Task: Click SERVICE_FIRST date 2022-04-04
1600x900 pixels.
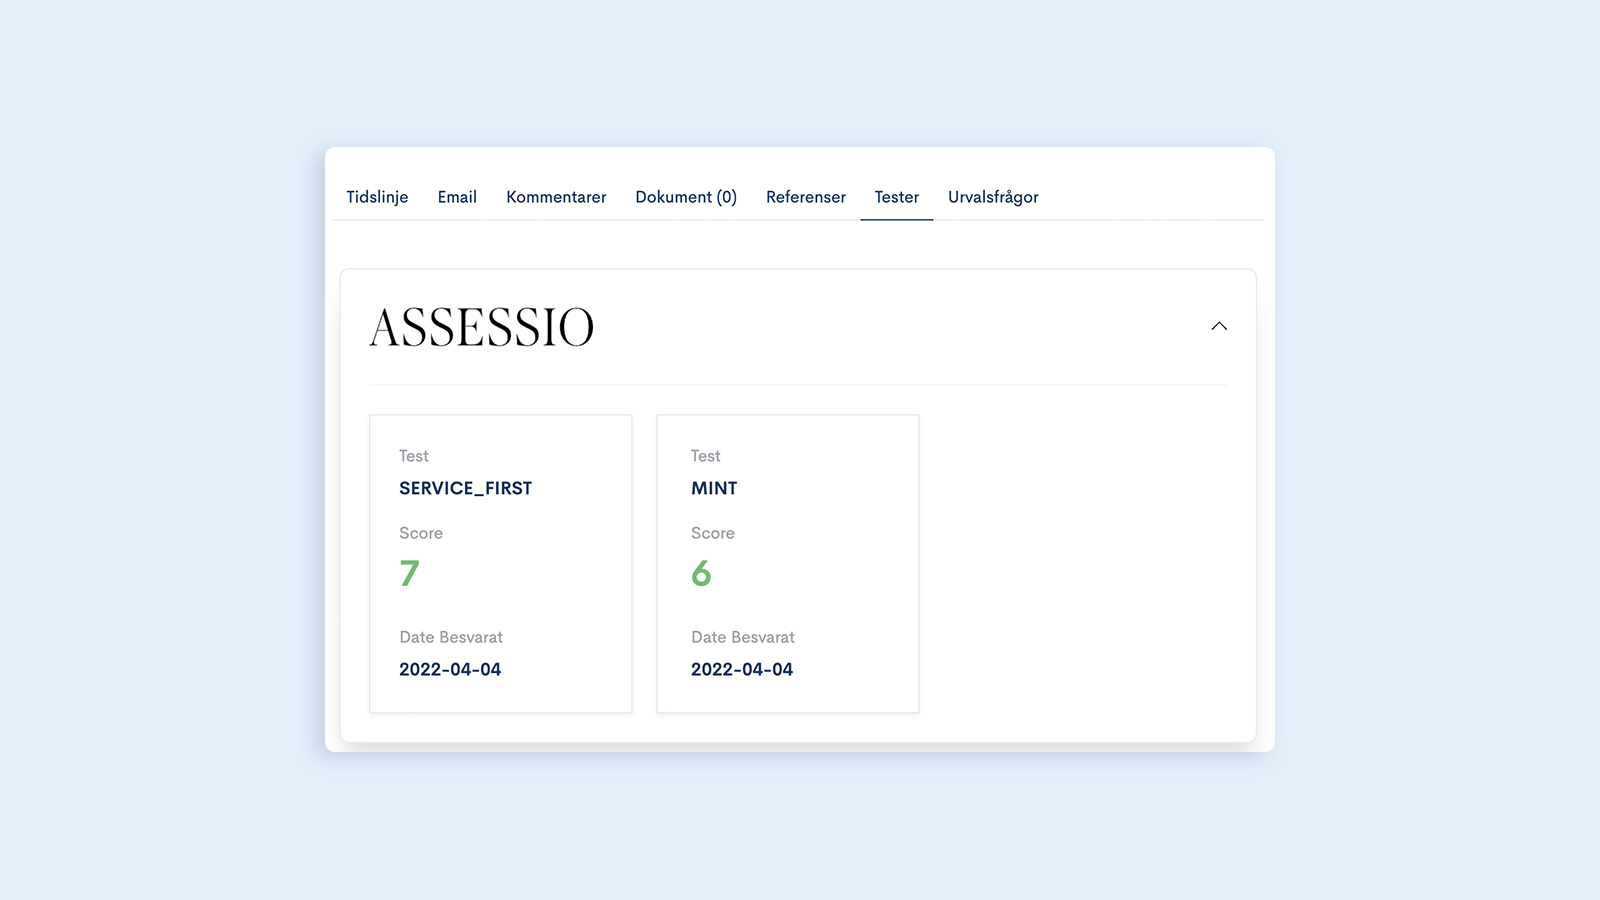Action: pos(450,669)
